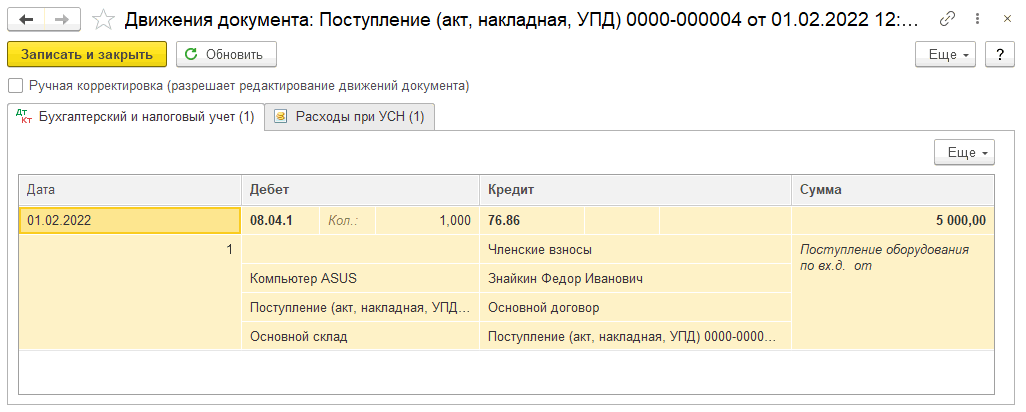Click the Дата column header
1026x412 pixels.
click(x=130, y=189)
